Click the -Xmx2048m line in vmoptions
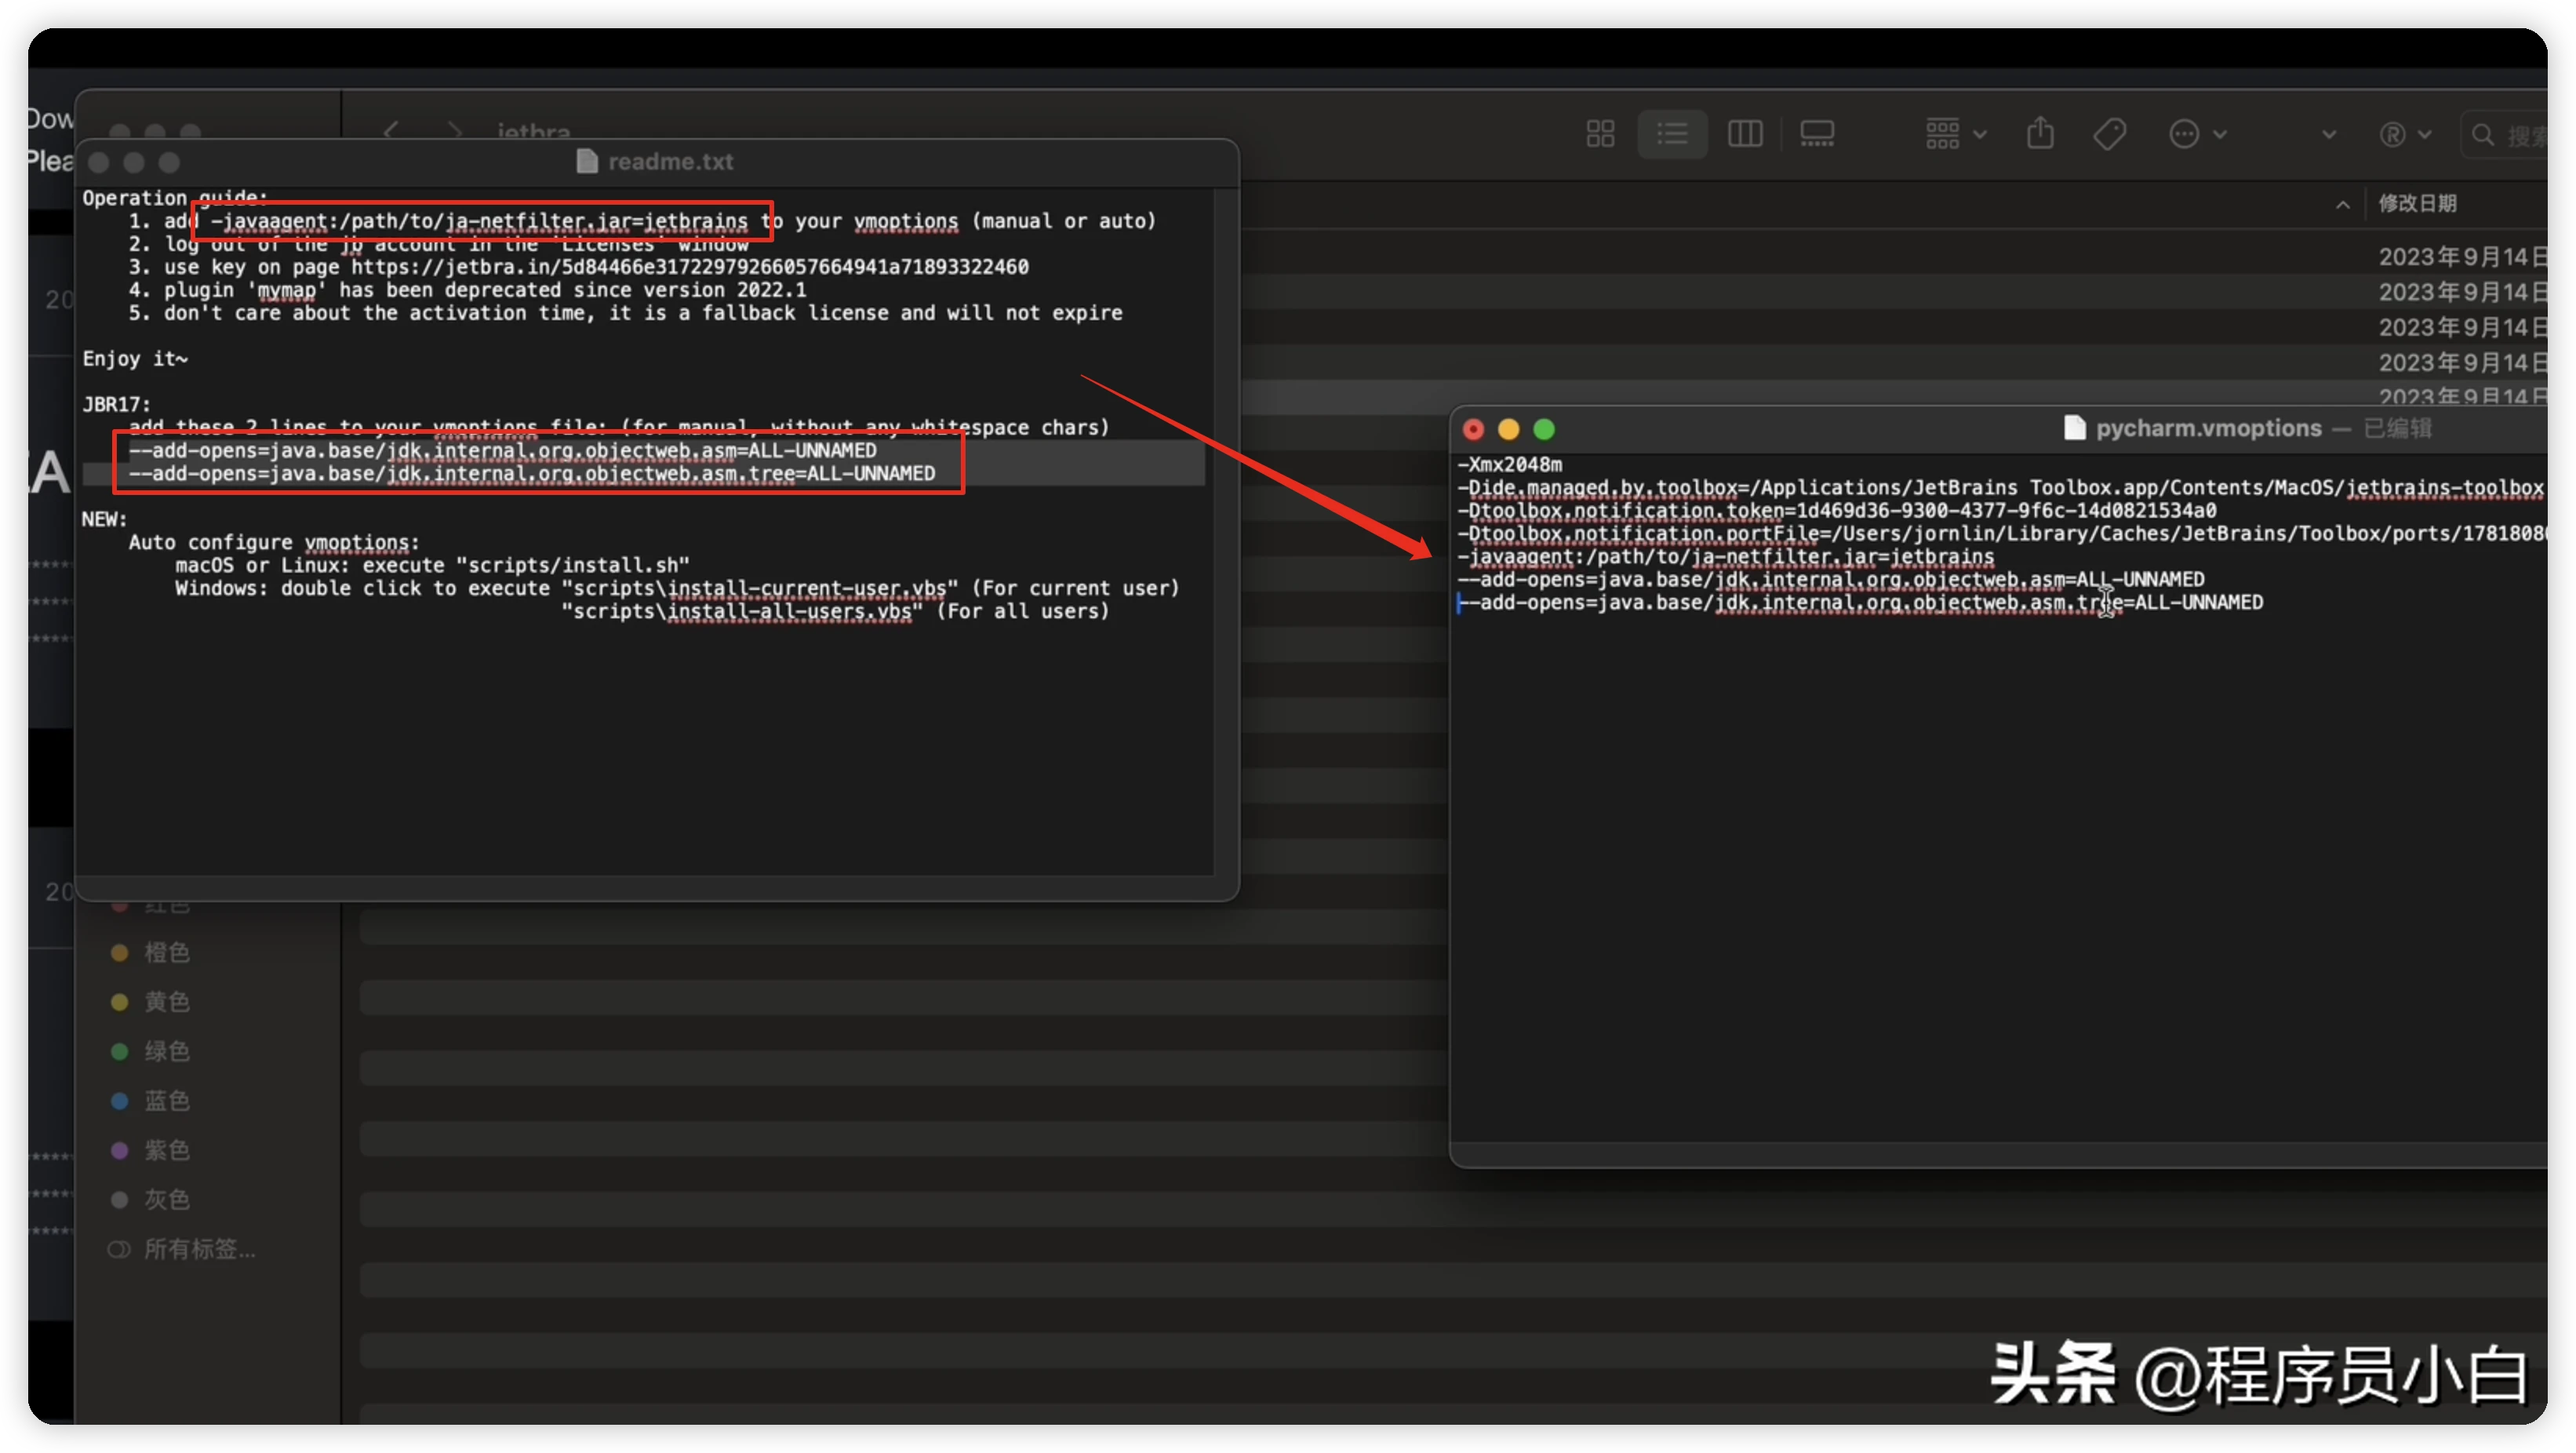2576x1453 pixels. [x=1510, y=464]
